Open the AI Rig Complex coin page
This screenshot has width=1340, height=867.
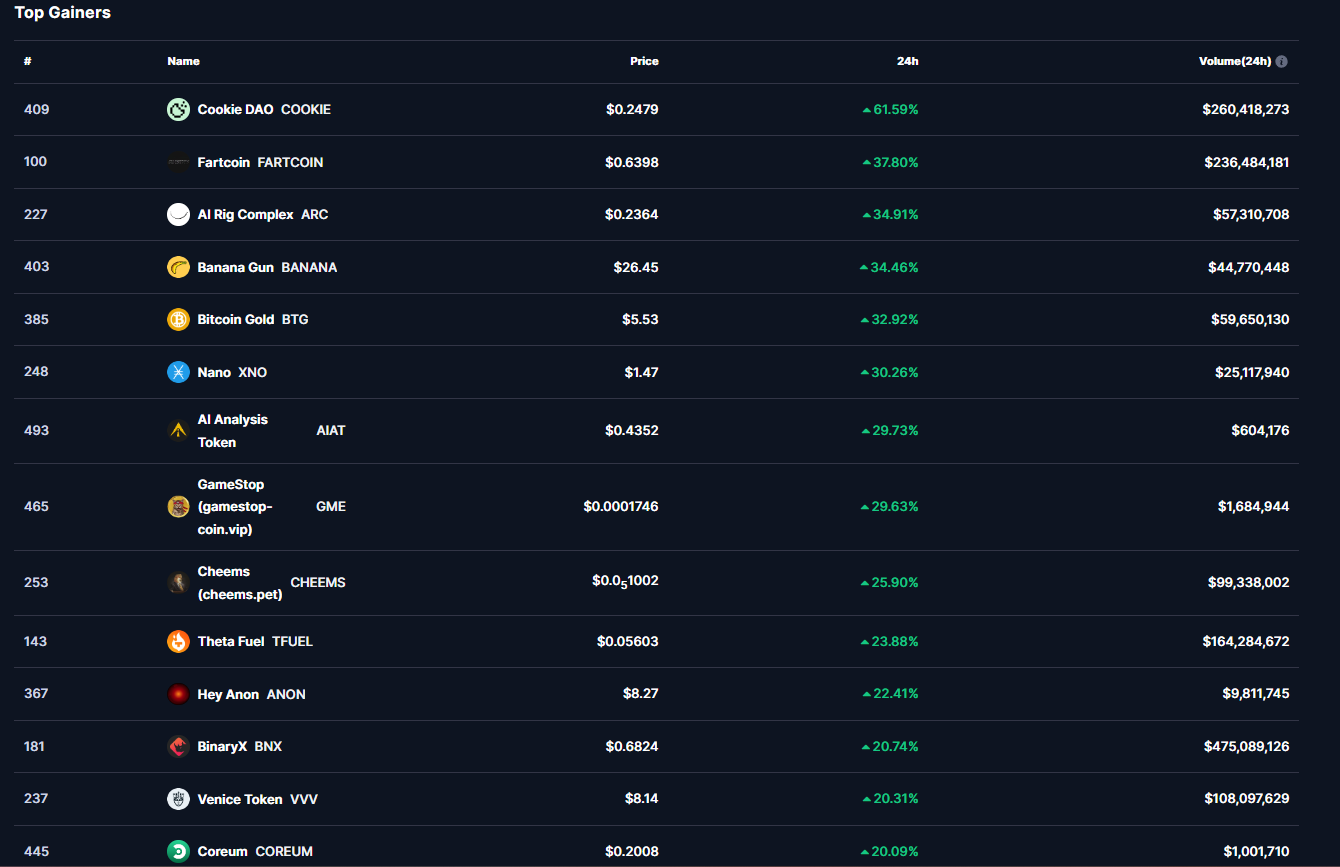point(246,215)
